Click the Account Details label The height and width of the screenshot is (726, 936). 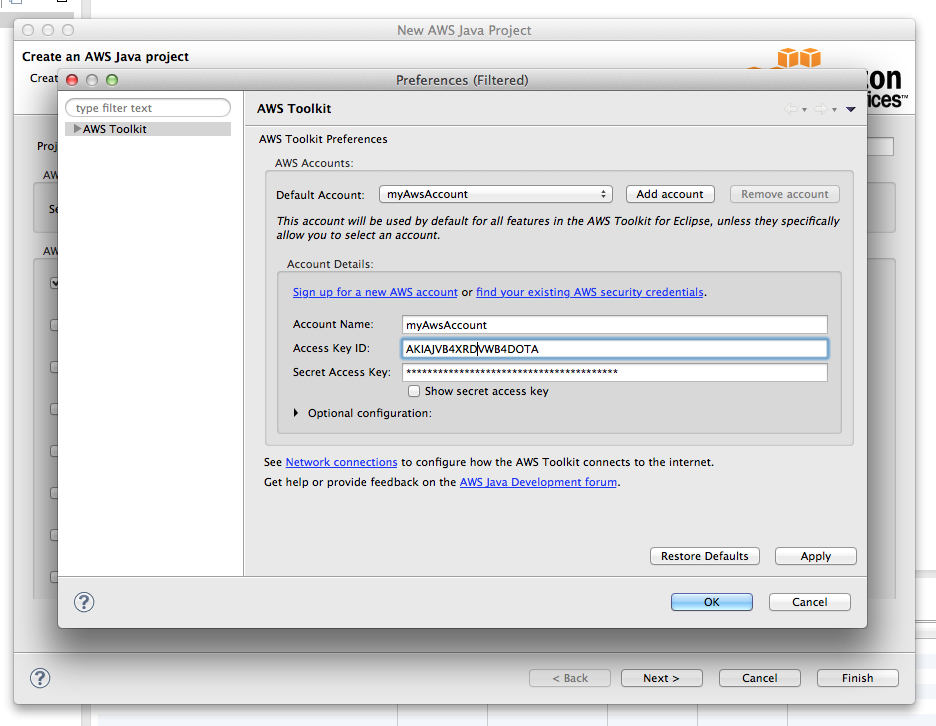click(x=330, y=264)
